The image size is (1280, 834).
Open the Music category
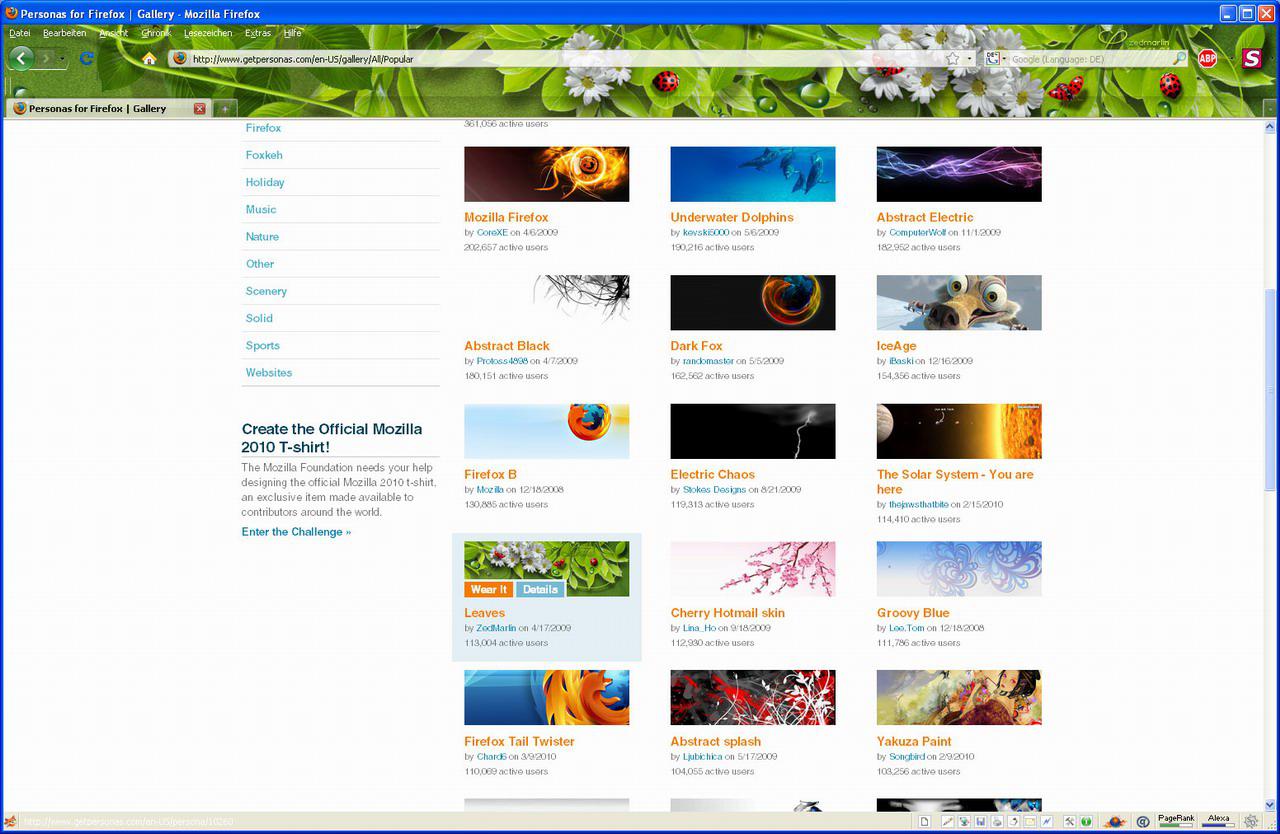click(261, 209)
